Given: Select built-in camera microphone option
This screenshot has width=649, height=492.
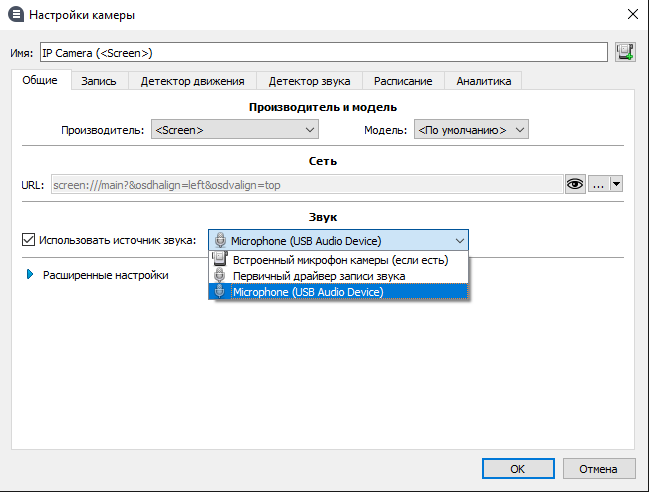Looking at the screenshot, I should (340, 259).
